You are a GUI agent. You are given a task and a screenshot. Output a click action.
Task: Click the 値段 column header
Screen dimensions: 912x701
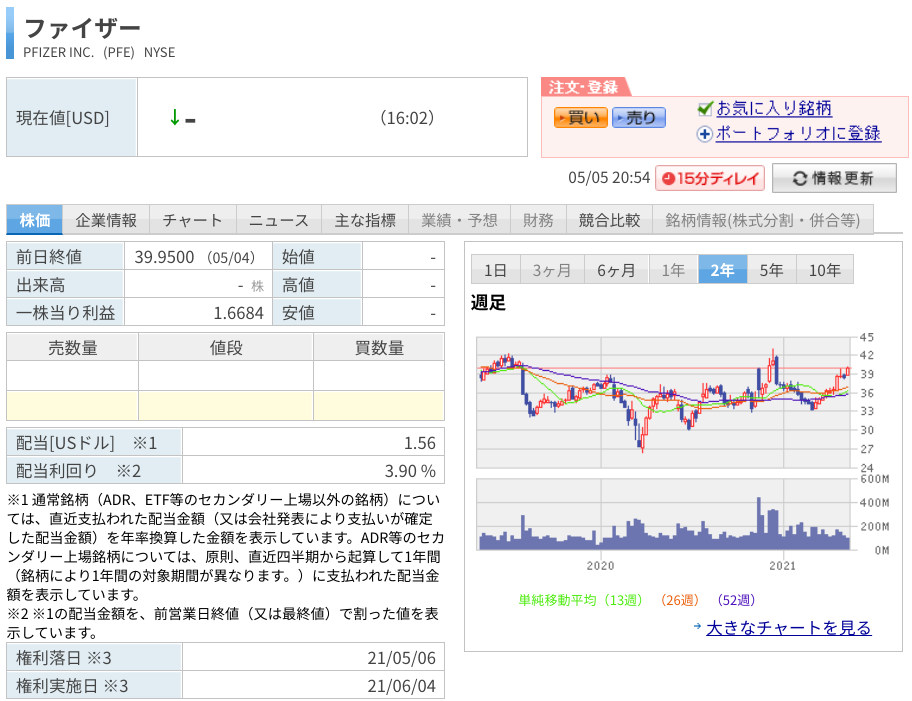226,347
